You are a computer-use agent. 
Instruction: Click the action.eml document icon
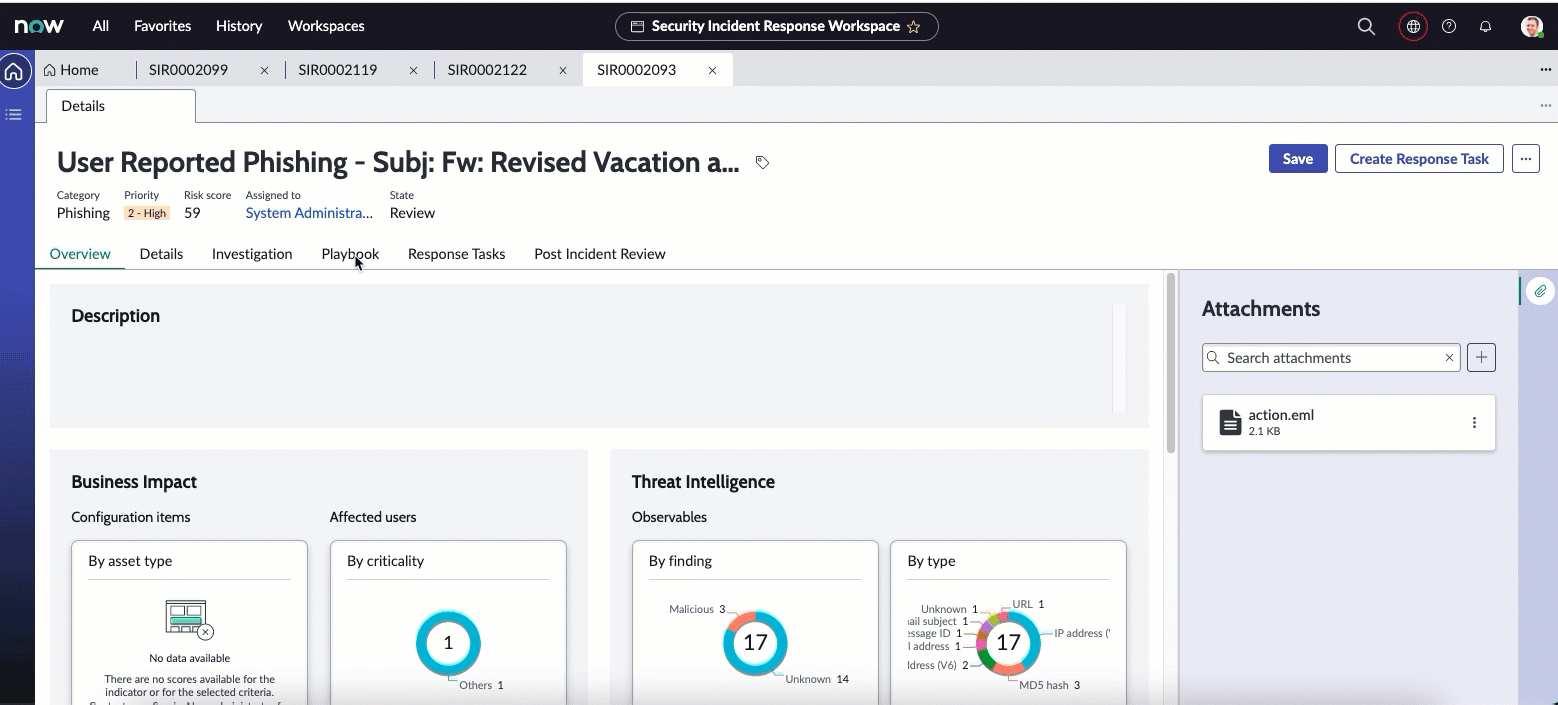coord(1230,423)
